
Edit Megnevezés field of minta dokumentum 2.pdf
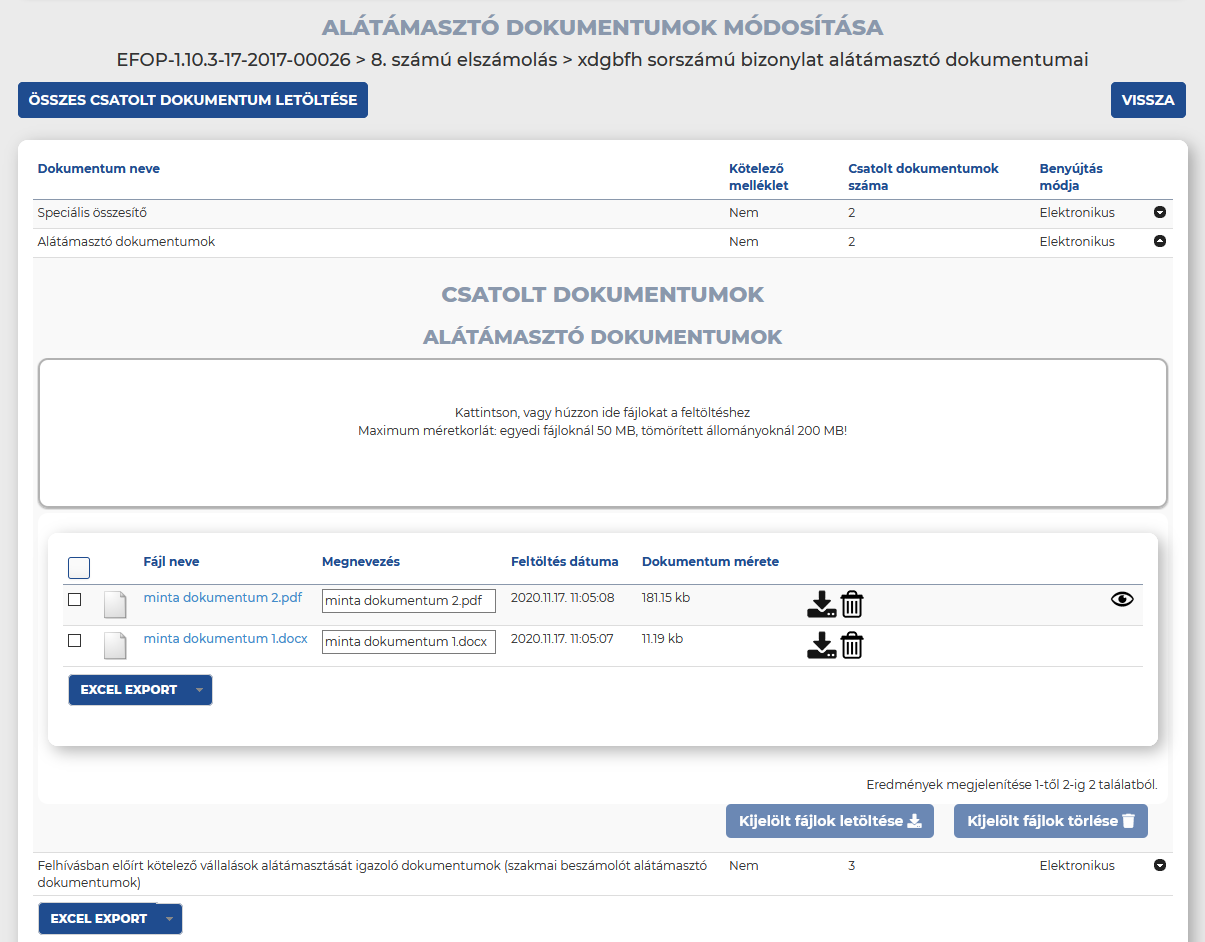409,601
